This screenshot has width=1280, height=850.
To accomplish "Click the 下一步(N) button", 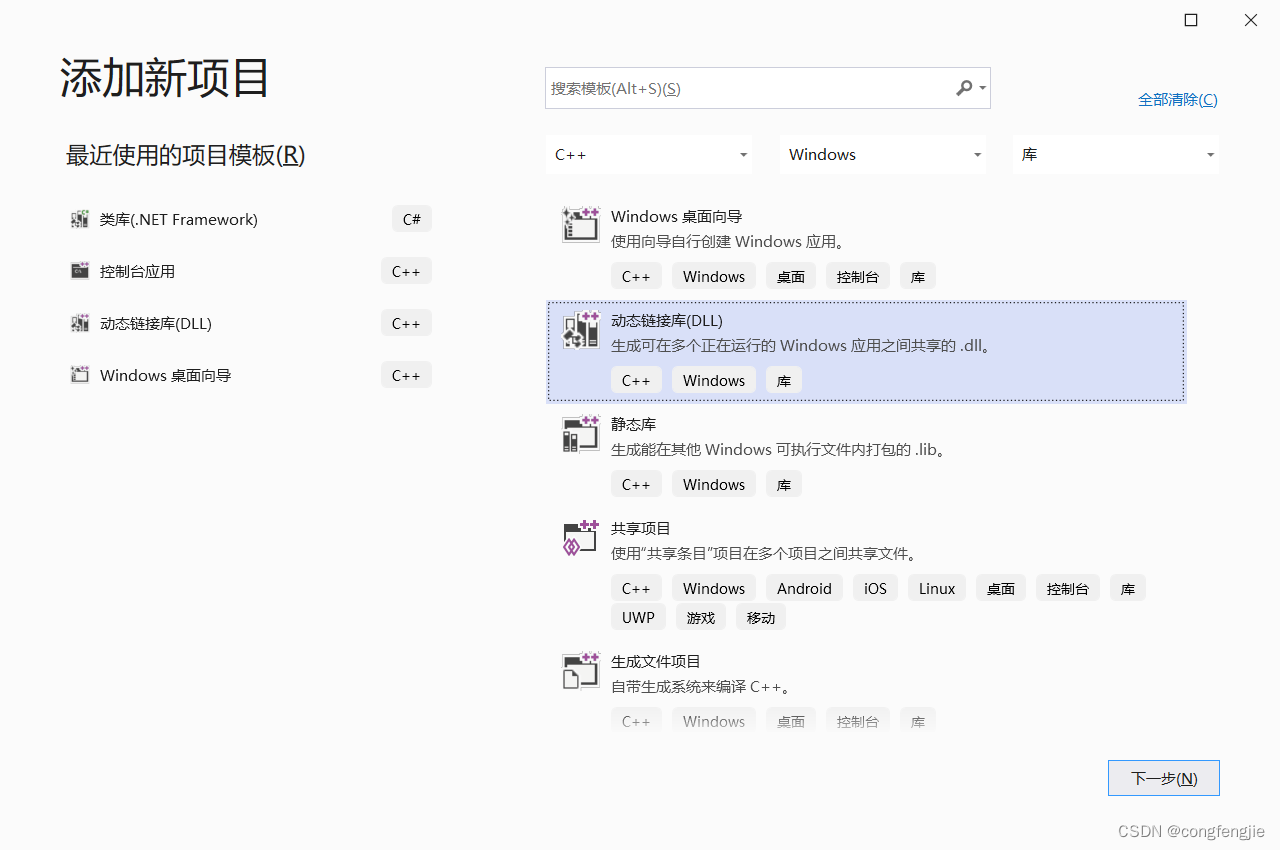I will pos(1163,778).
